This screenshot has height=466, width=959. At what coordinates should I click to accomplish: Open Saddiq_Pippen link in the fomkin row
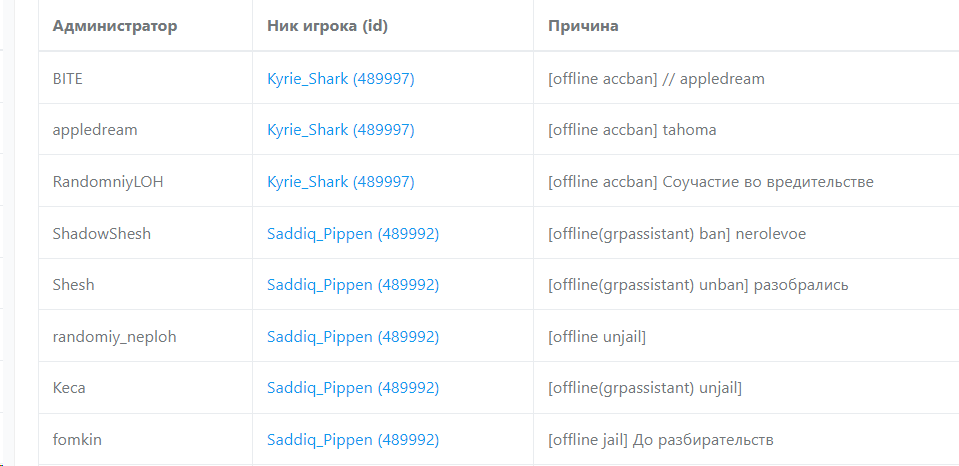[x=353, y=440]
